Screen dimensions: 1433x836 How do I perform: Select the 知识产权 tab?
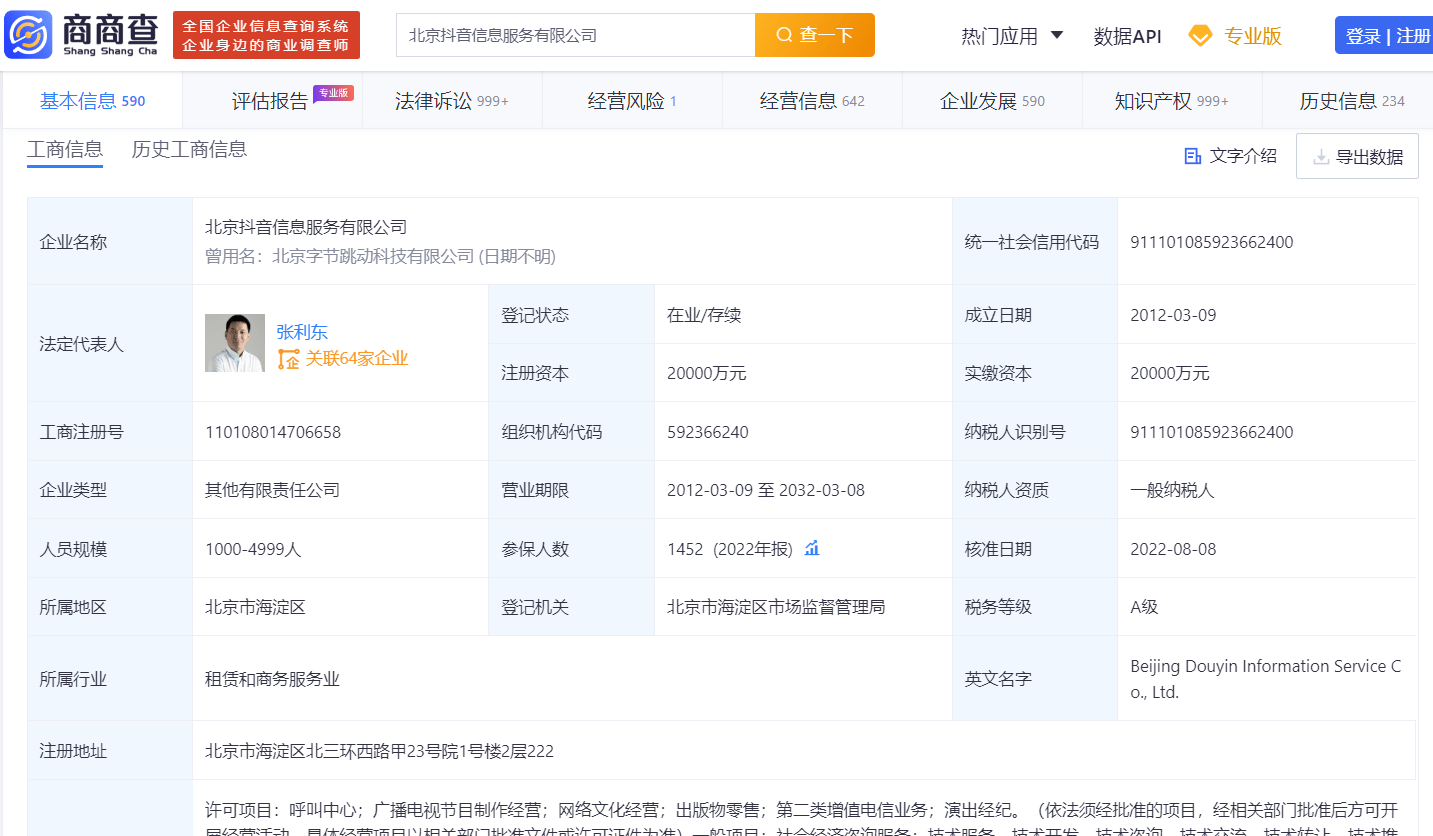click(x=1171, y=101)
